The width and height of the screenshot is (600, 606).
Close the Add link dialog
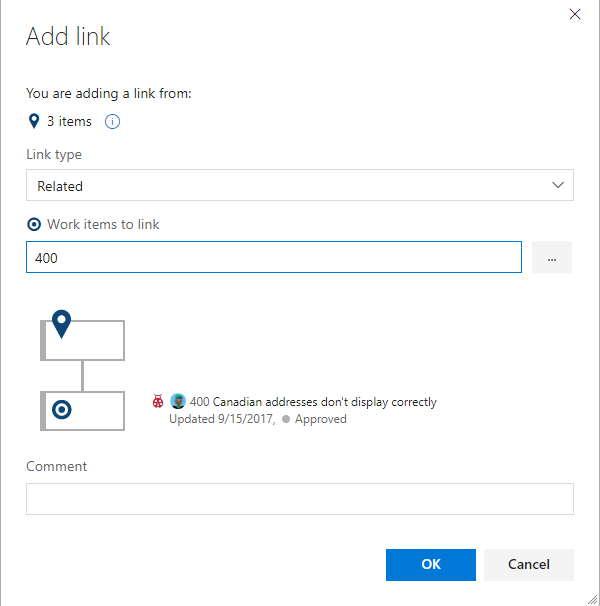click(575, 14)
